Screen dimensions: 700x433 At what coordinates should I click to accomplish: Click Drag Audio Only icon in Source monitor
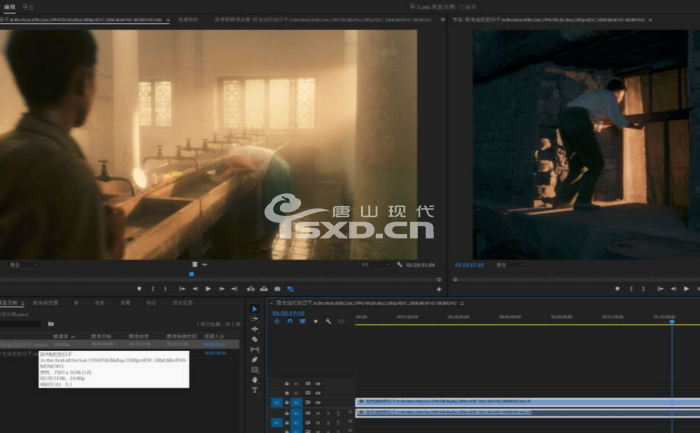pyautogui.click(x=204, y=265)
